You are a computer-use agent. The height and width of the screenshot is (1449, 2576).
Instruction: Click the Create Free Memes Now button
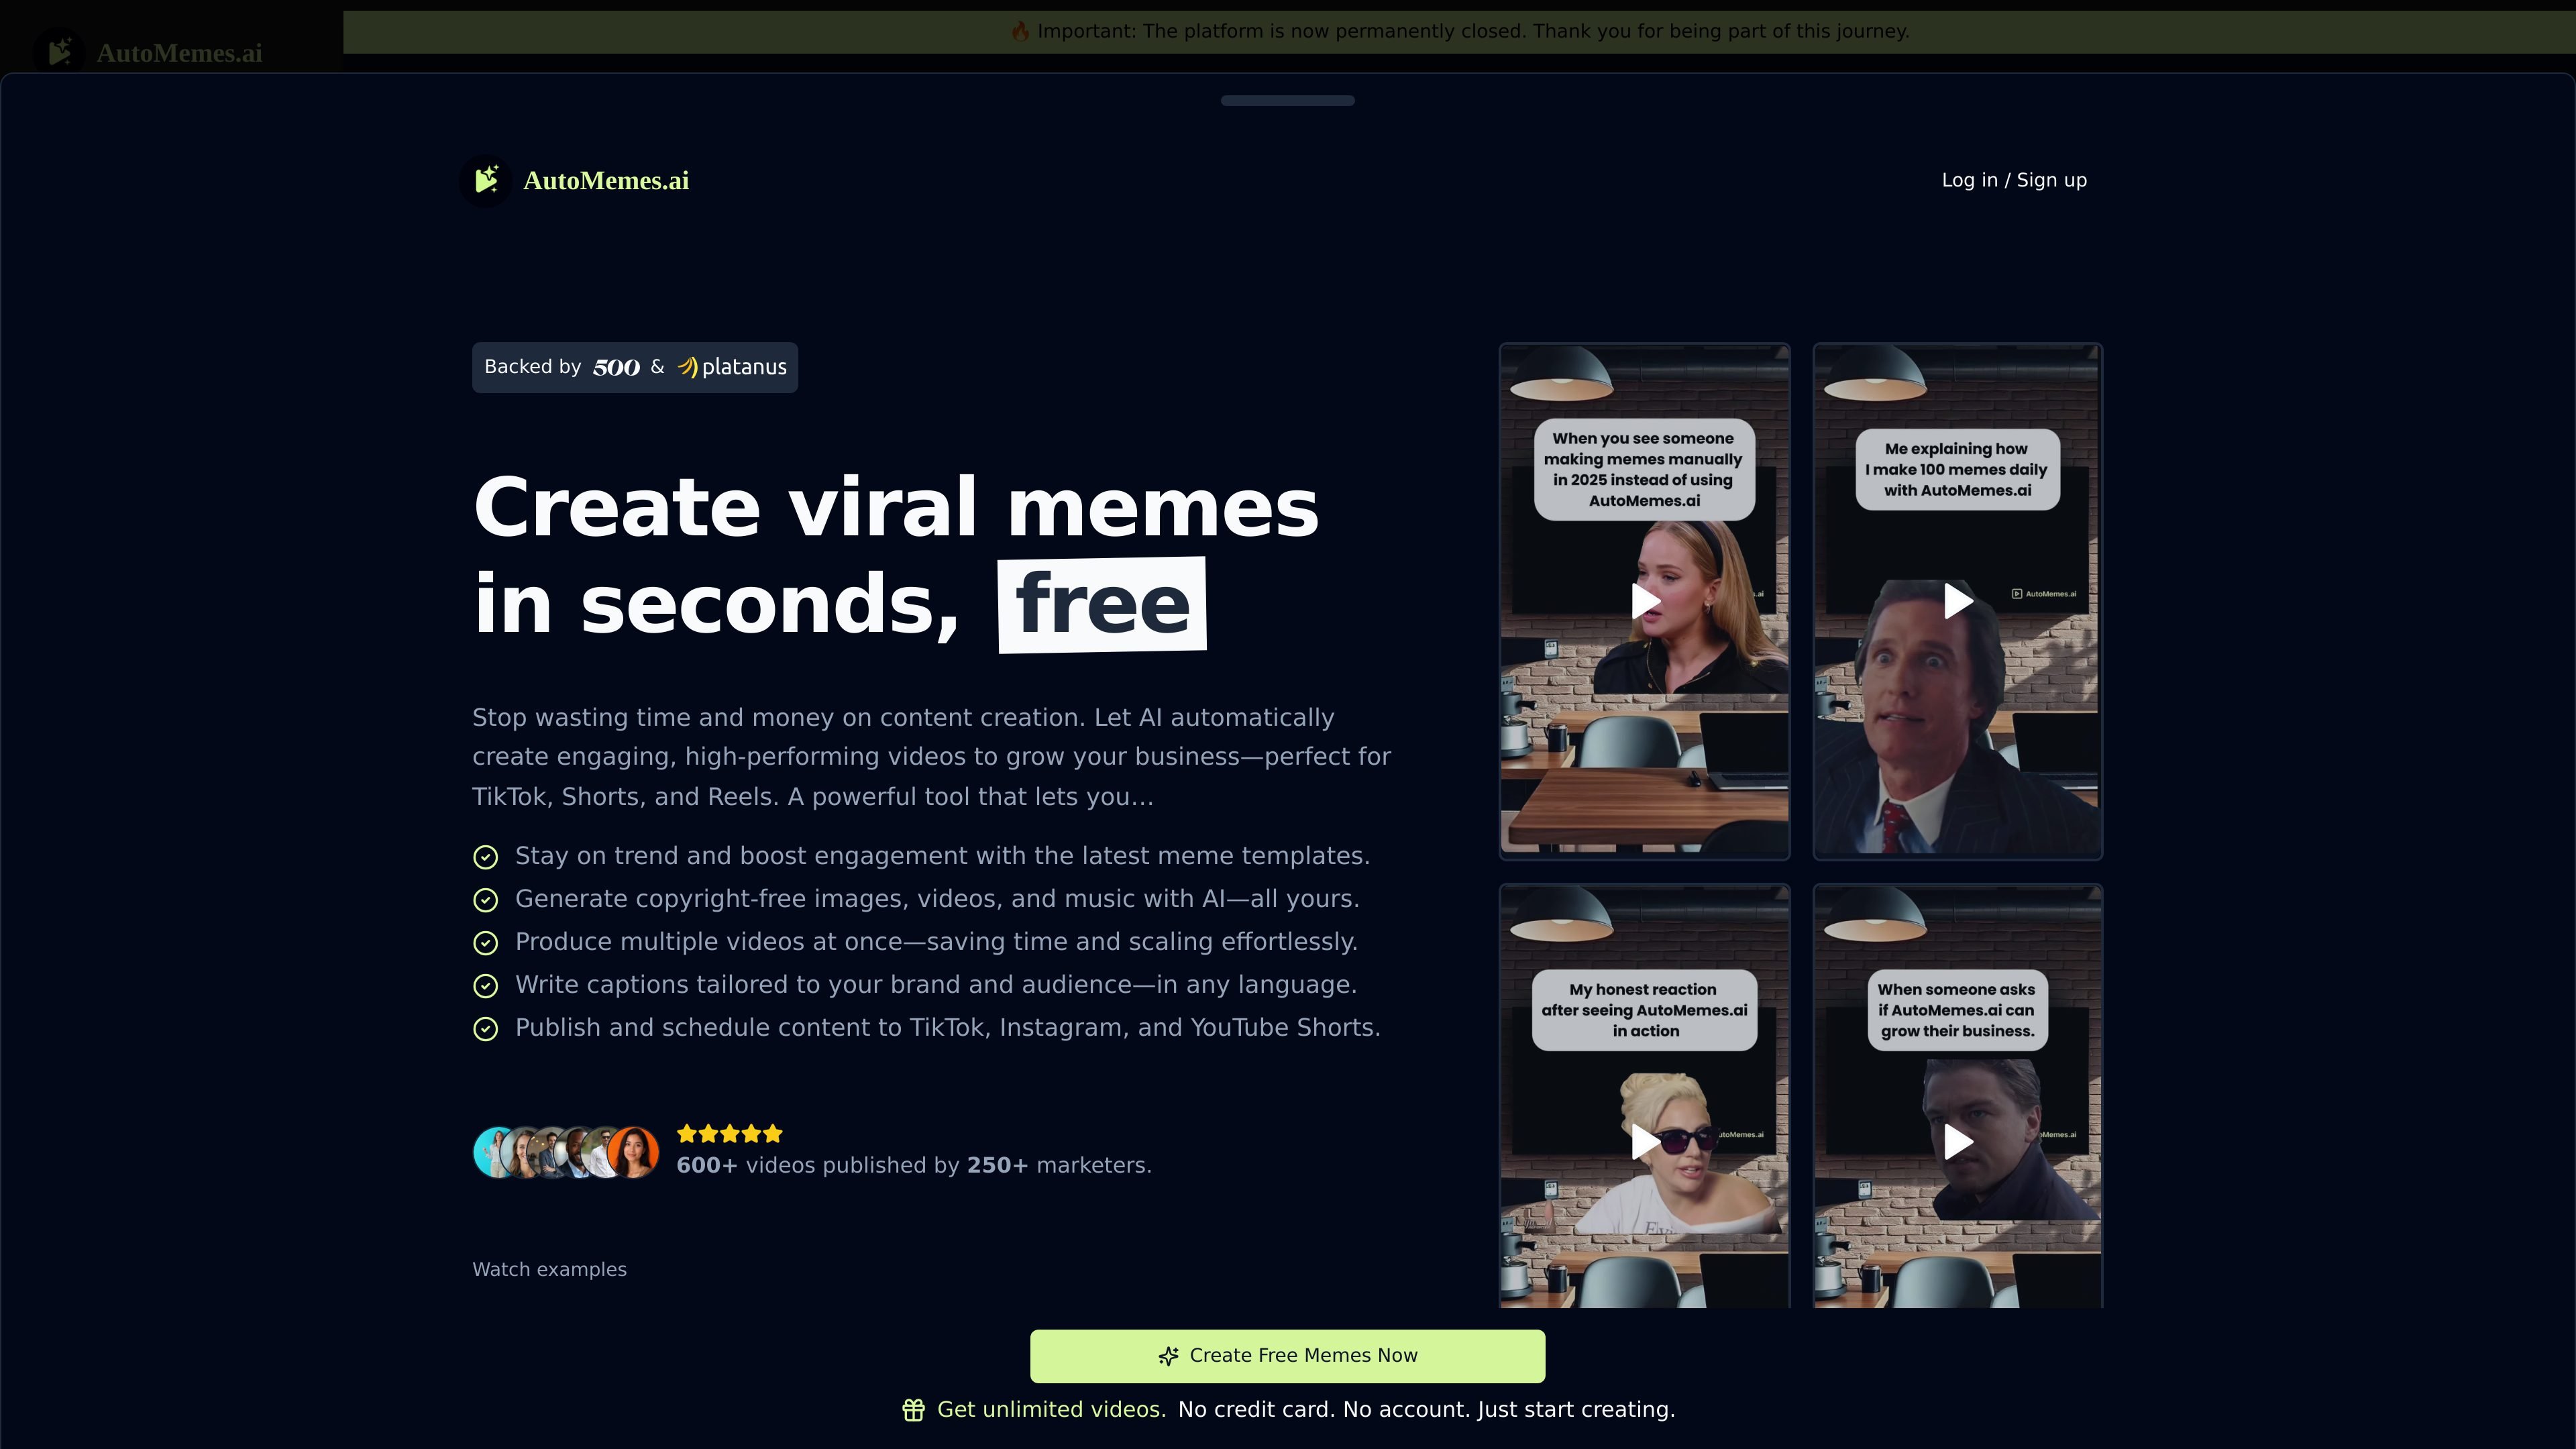click(1288, 1356)
